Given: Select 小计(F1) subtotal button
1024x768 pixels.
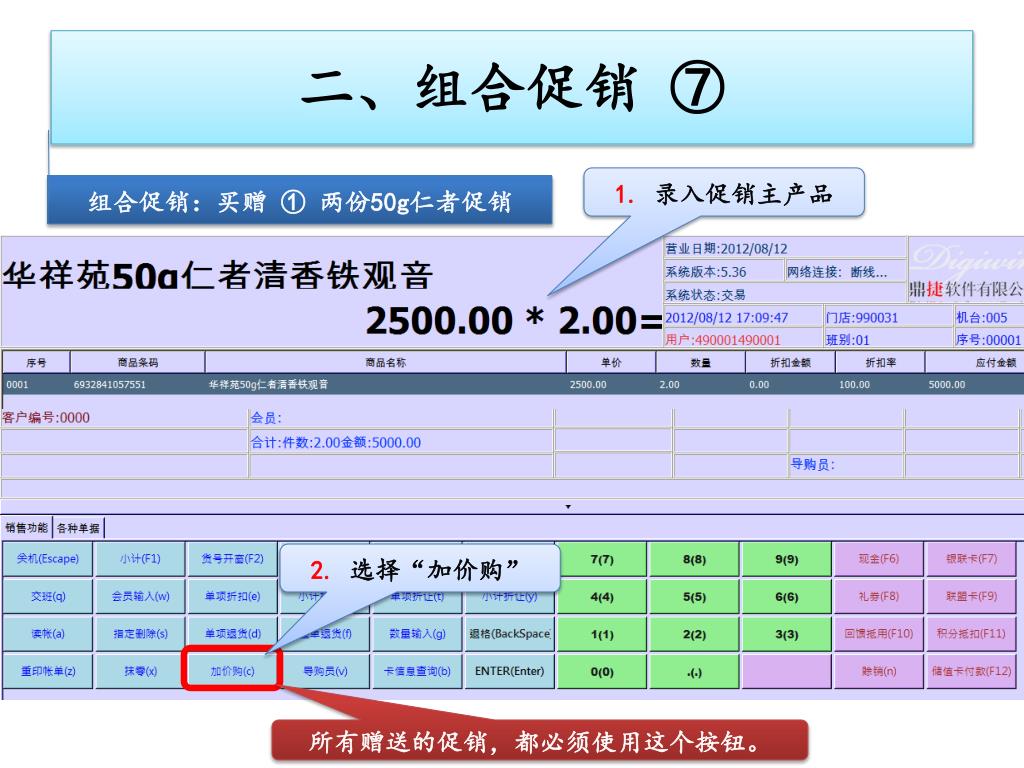Looking at the screenshot, I should pyautogui.click(x=140, y=559).
